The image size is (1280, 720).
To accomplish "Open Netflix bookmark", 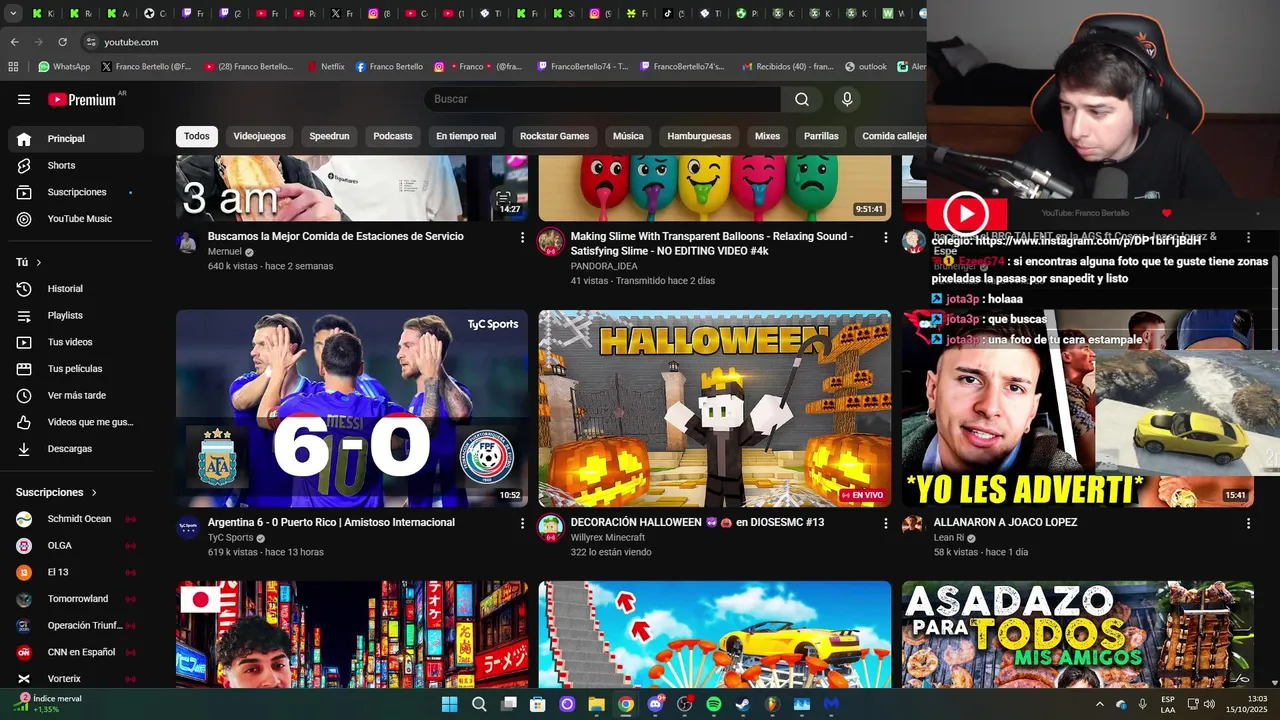I will (325, 67).
